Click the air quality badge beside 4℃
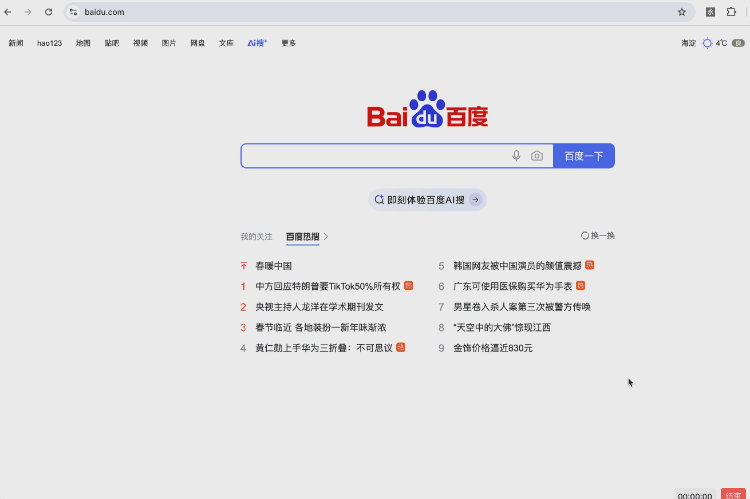The image size is (750, 499). 738,43
